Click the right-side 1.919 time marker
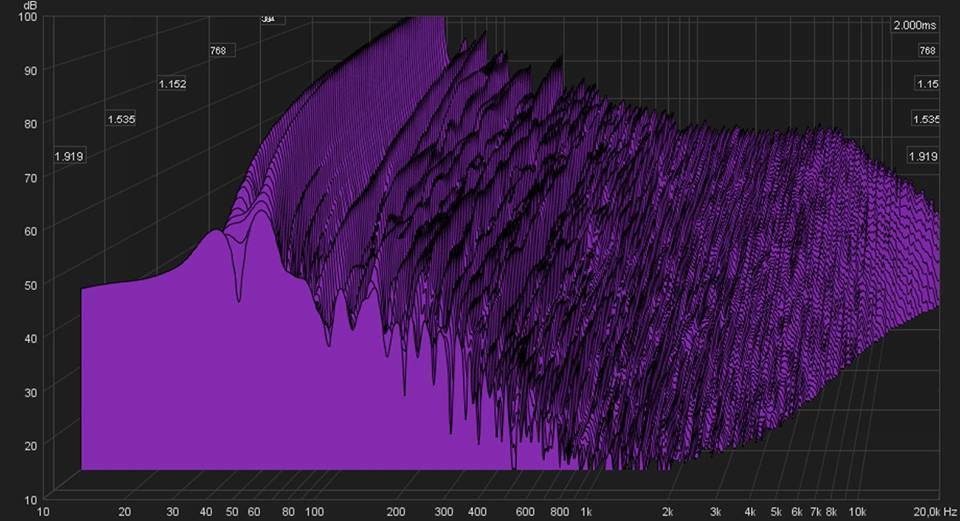960x521 pixels. 922,156
